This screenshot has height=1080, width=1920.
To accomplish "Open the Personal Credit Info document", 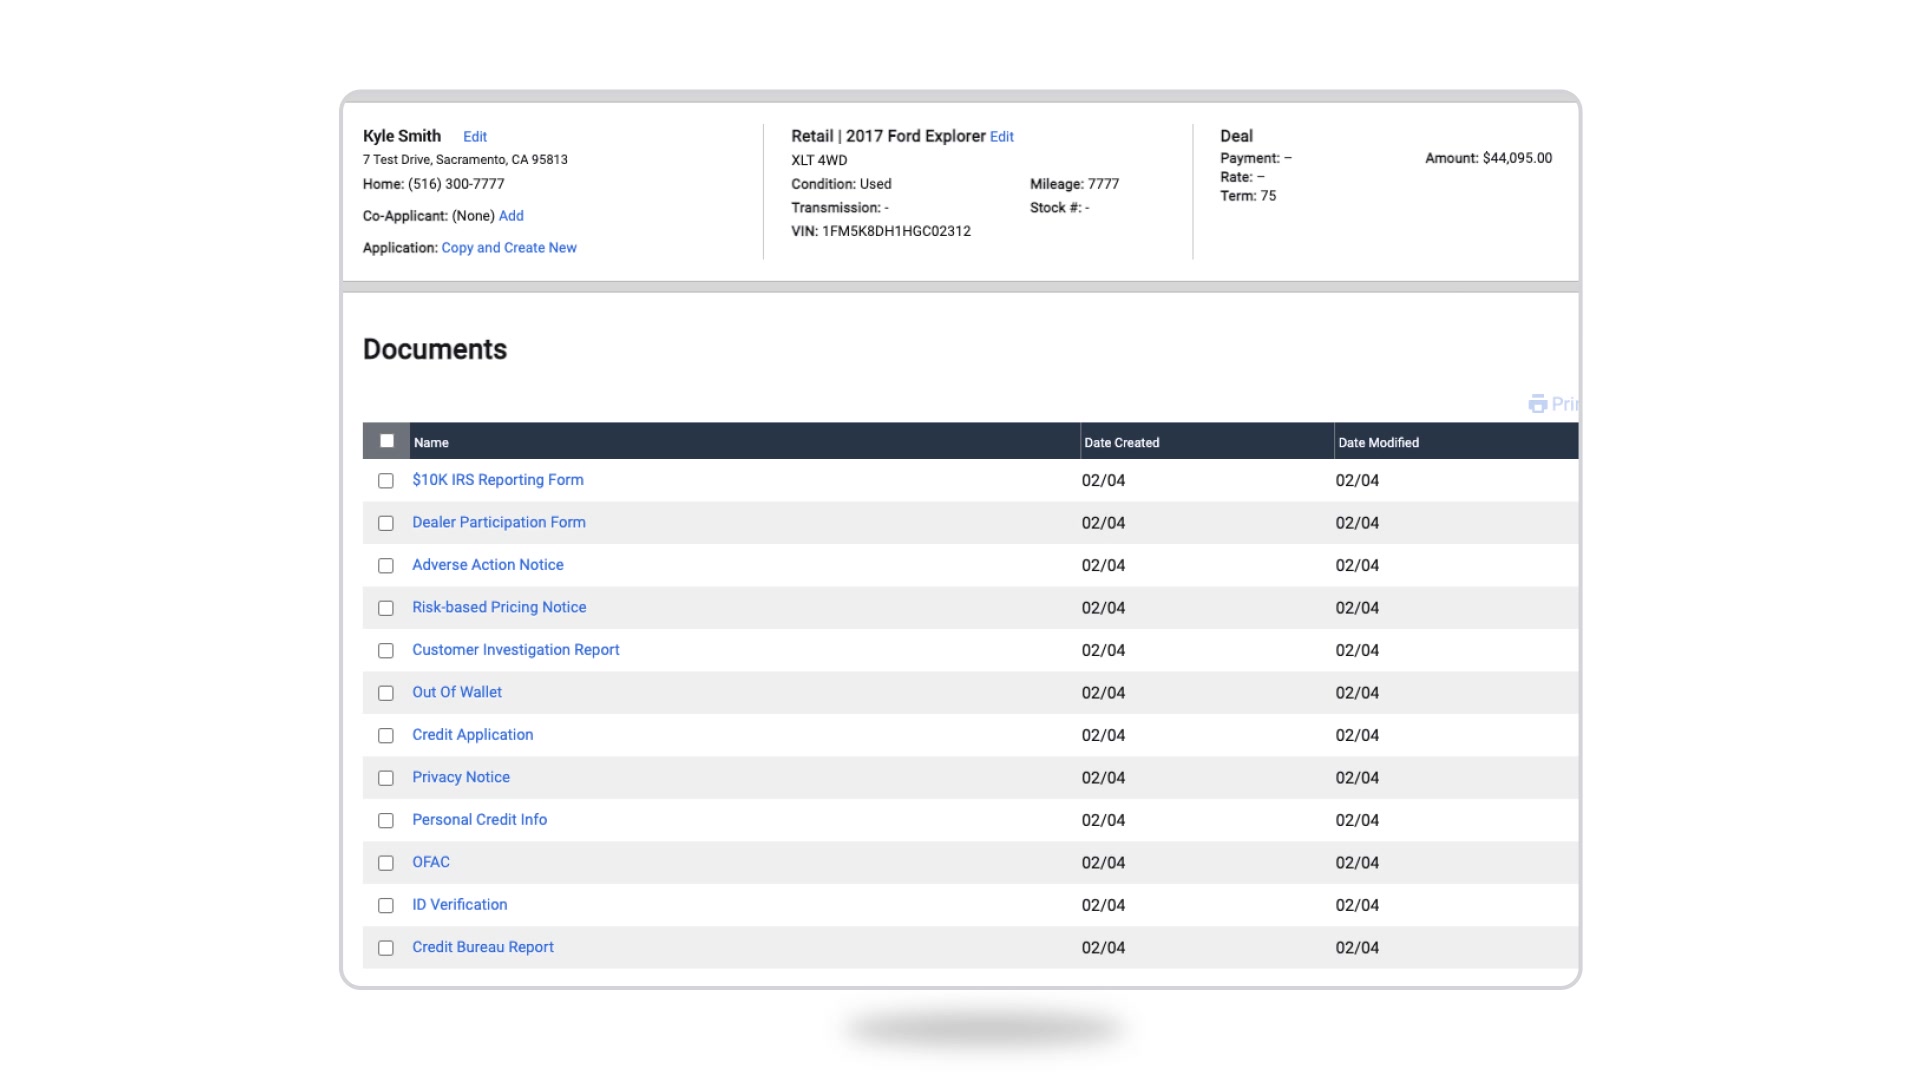I will 479,820.
